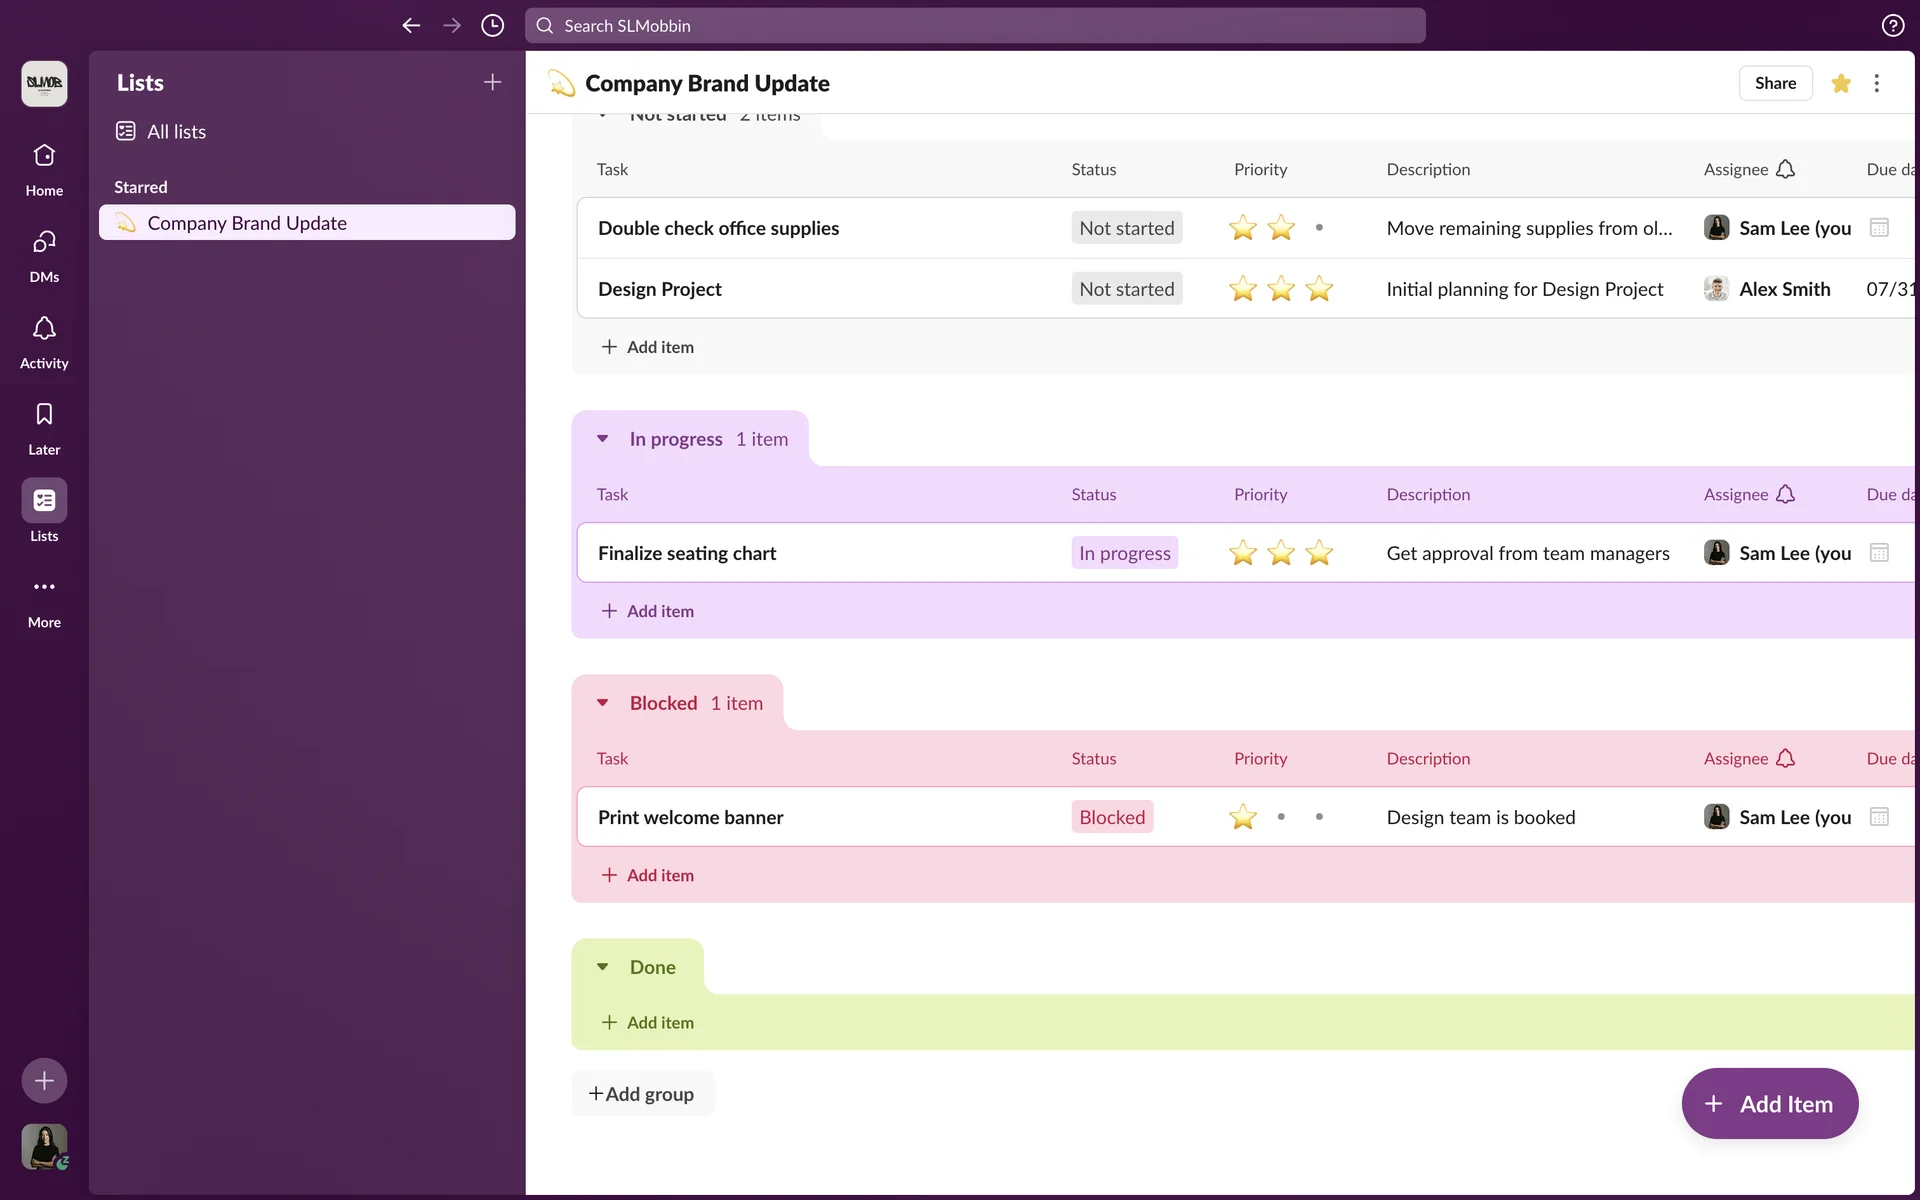Create a new list with plus icon

492,82
